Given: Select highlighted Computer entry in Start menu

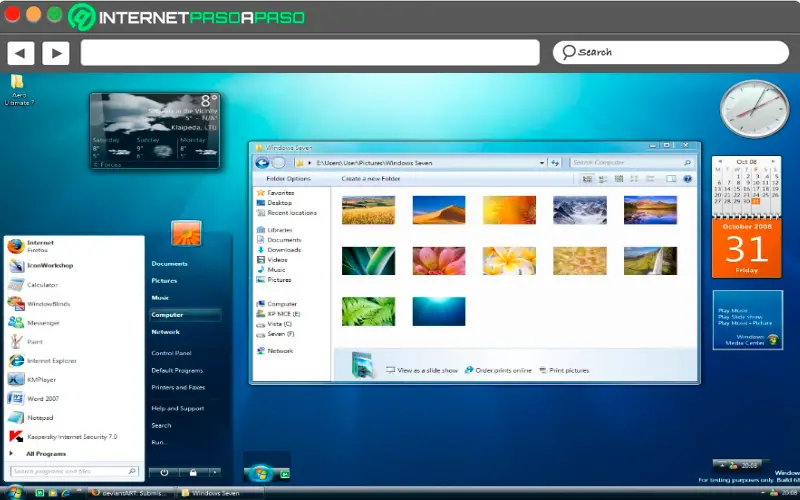Looking at the screenshot, I should click(186, 315).
